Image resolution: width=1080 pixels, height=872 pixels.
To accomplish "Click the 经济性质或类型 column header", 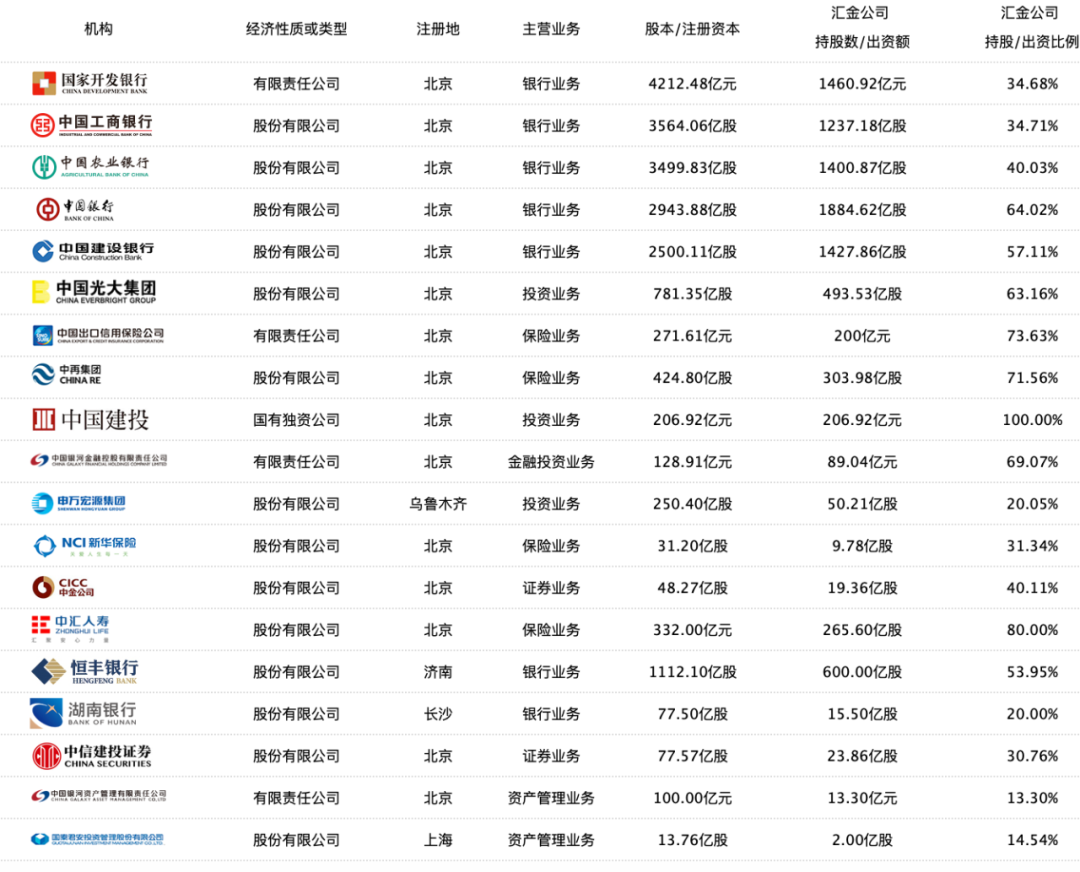I will tap(297, 29).
